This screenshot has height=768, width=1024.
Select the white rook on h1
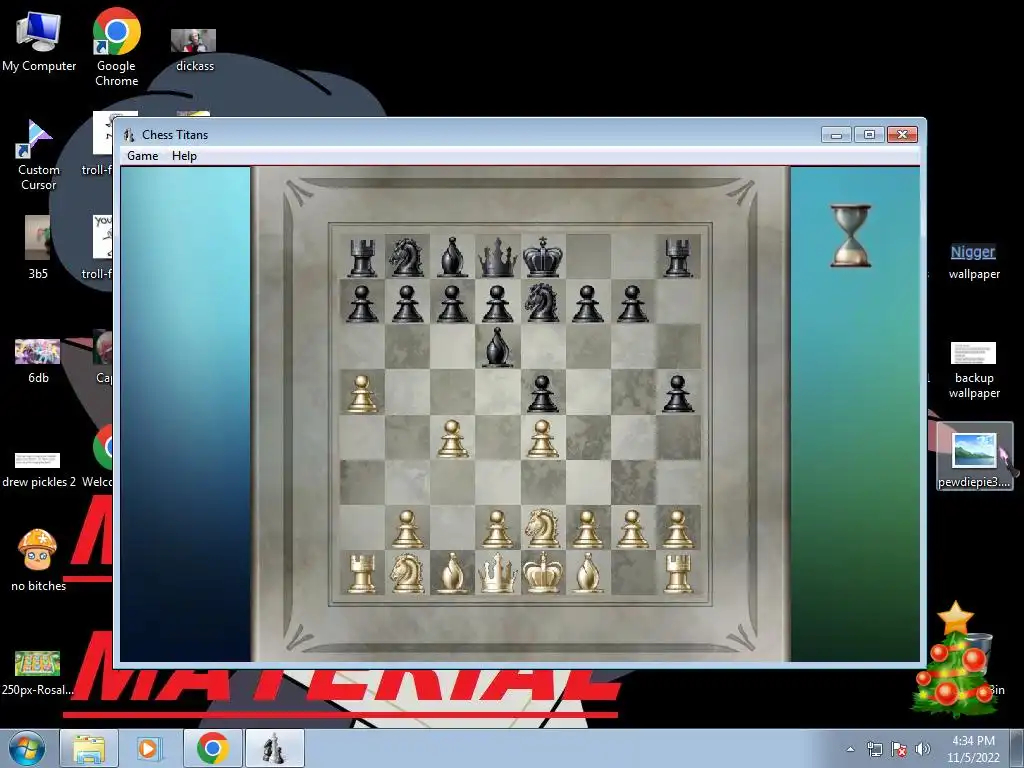[678, 573]
